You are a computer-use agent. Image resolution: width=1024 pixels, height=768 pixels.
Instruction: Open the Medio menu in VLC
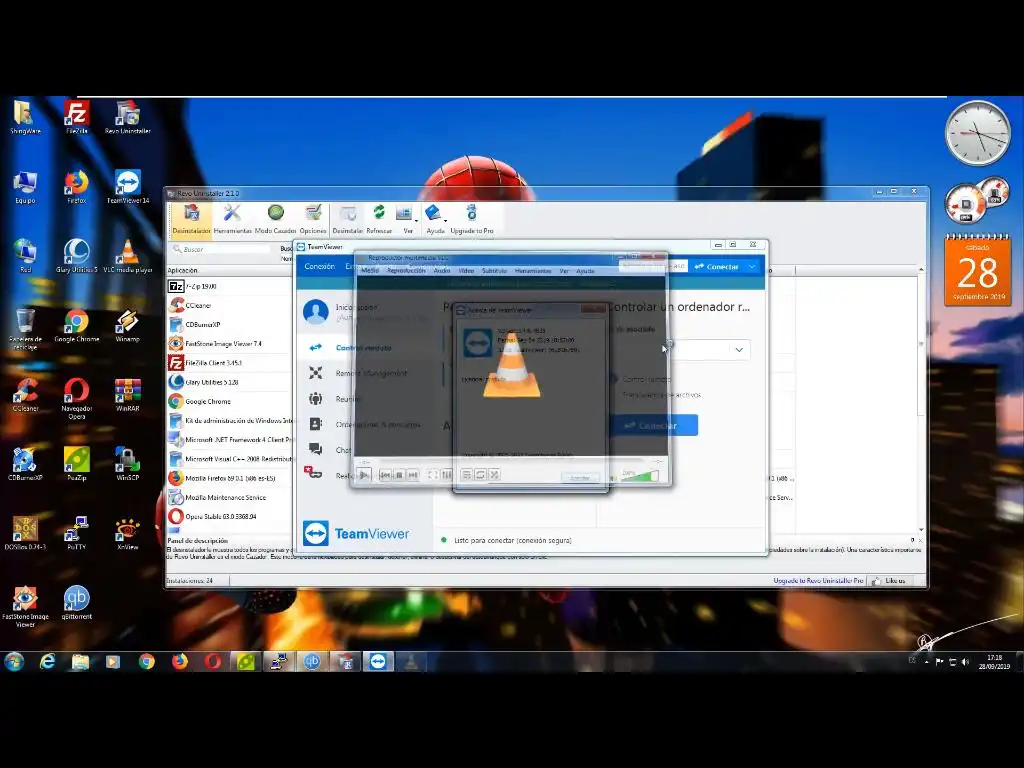click(x=370, y=270)
